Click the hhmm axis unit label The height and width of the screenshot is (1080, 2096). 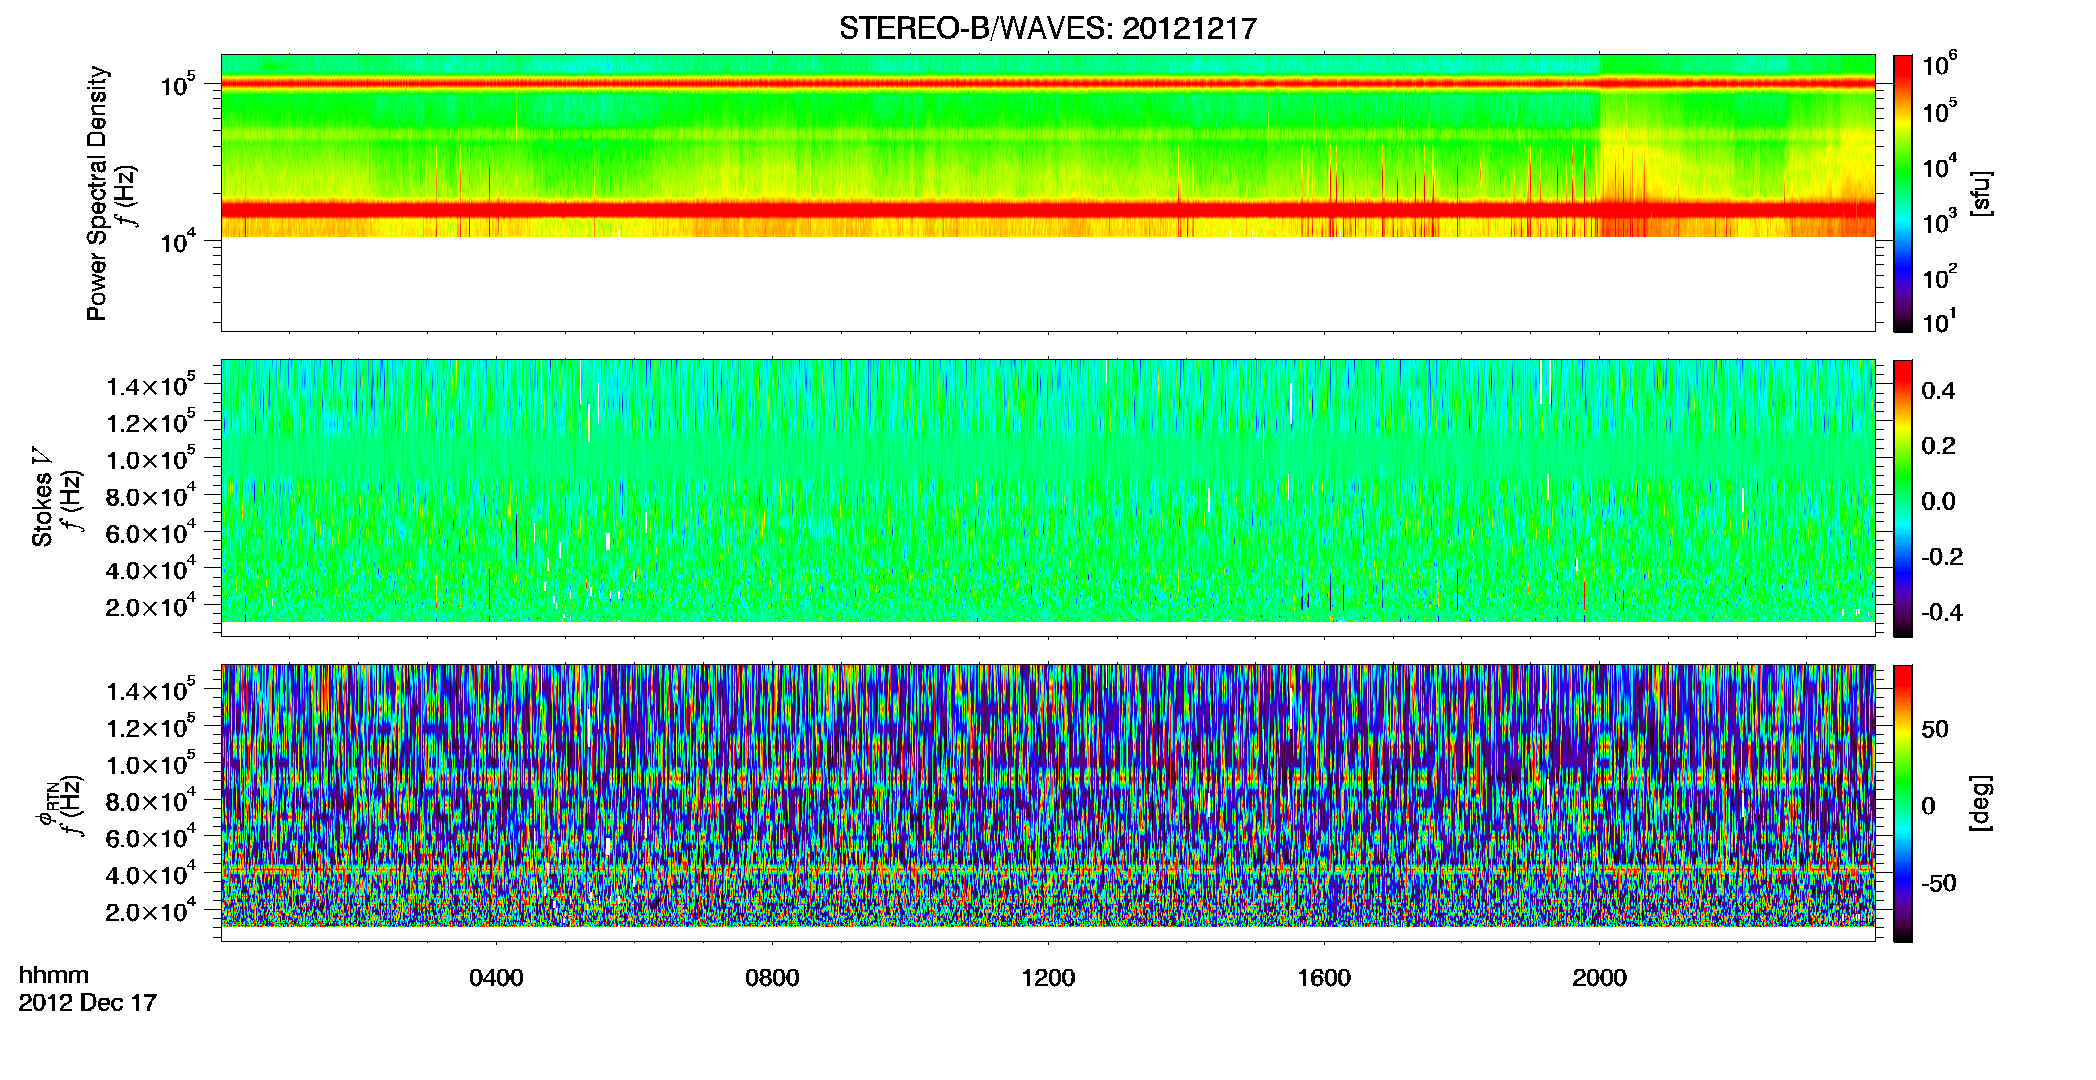[x=54, y=975]
